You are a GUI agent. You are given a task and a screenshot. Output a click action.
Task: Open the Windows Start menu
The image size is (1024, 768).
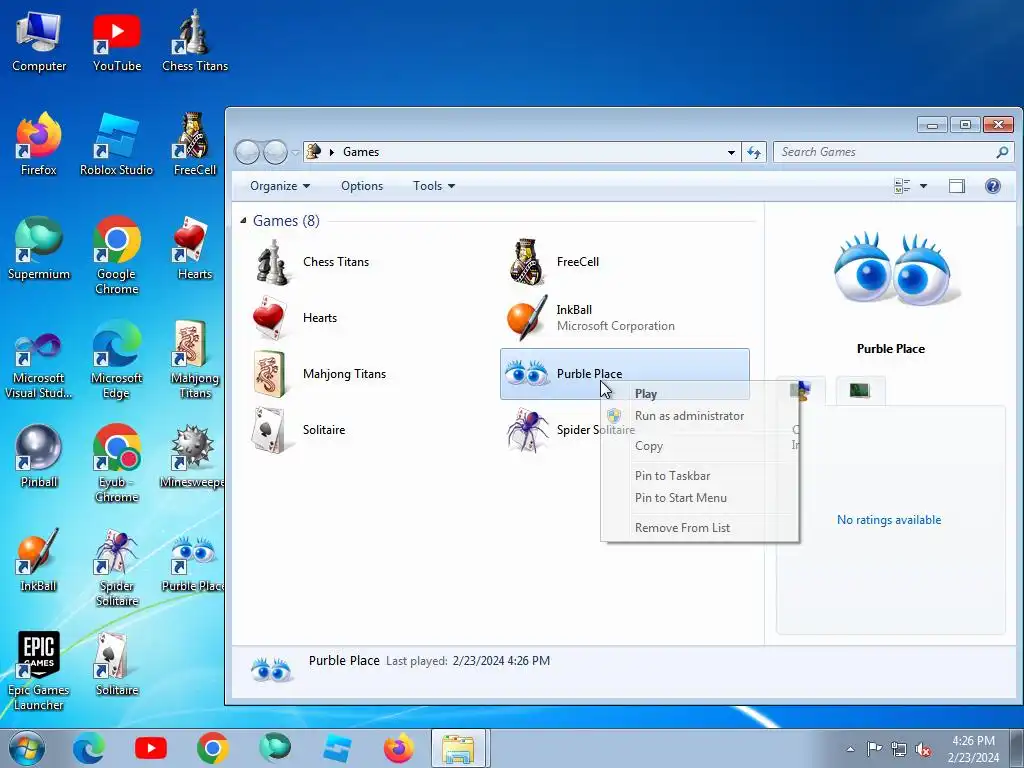(x=27, y=748)
